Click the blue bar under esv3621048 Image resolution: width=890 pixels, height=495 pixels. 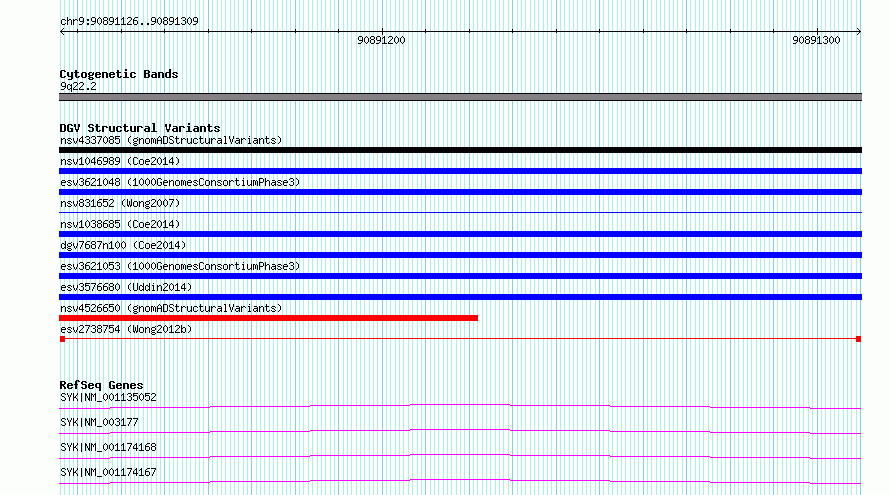pos(460,192)
